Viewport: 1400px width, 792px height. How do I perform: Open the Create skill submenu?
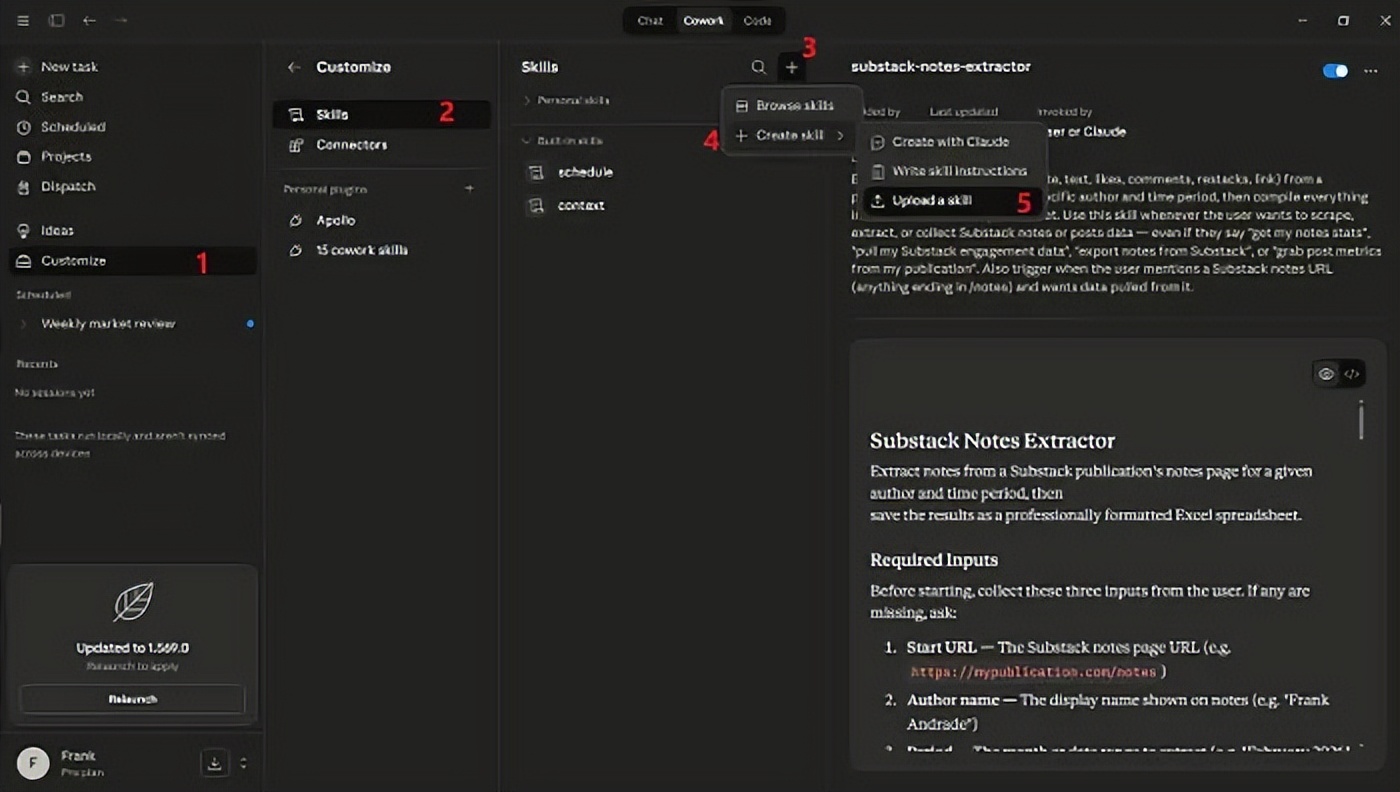click(x=791, y=135)
